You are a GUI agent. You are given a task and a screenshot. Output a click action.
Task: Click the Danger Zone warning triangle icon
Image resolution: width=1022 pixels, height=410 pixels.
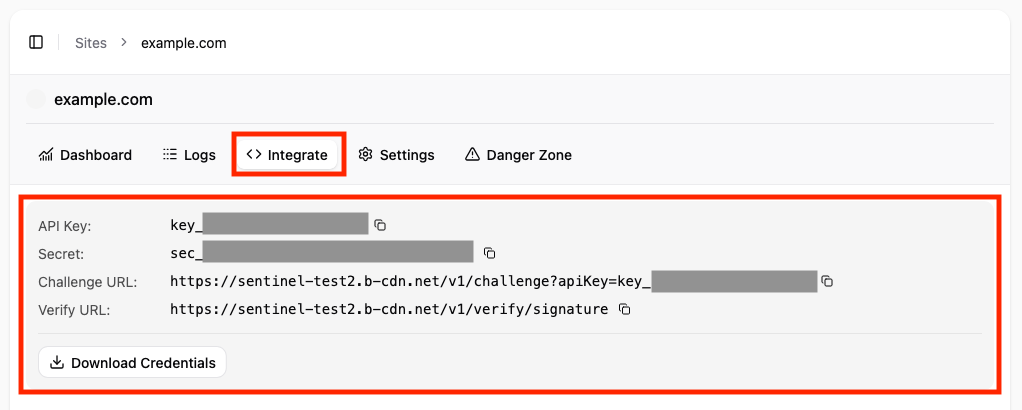[472, 154]
